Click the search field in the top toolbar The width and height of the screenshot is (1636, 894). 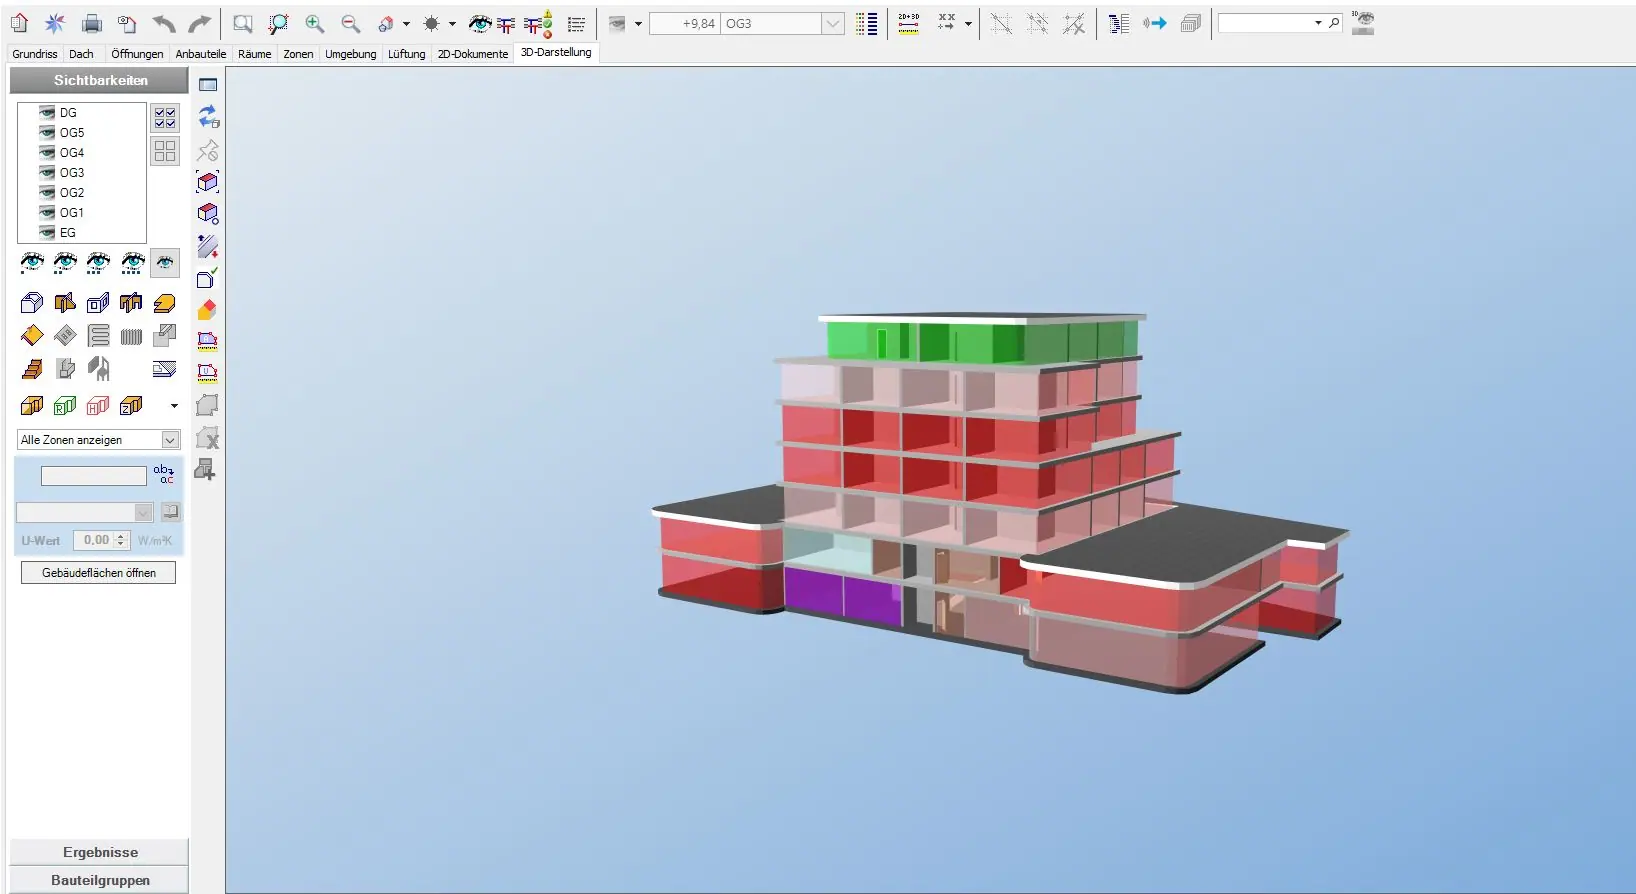pos(1266,23)
